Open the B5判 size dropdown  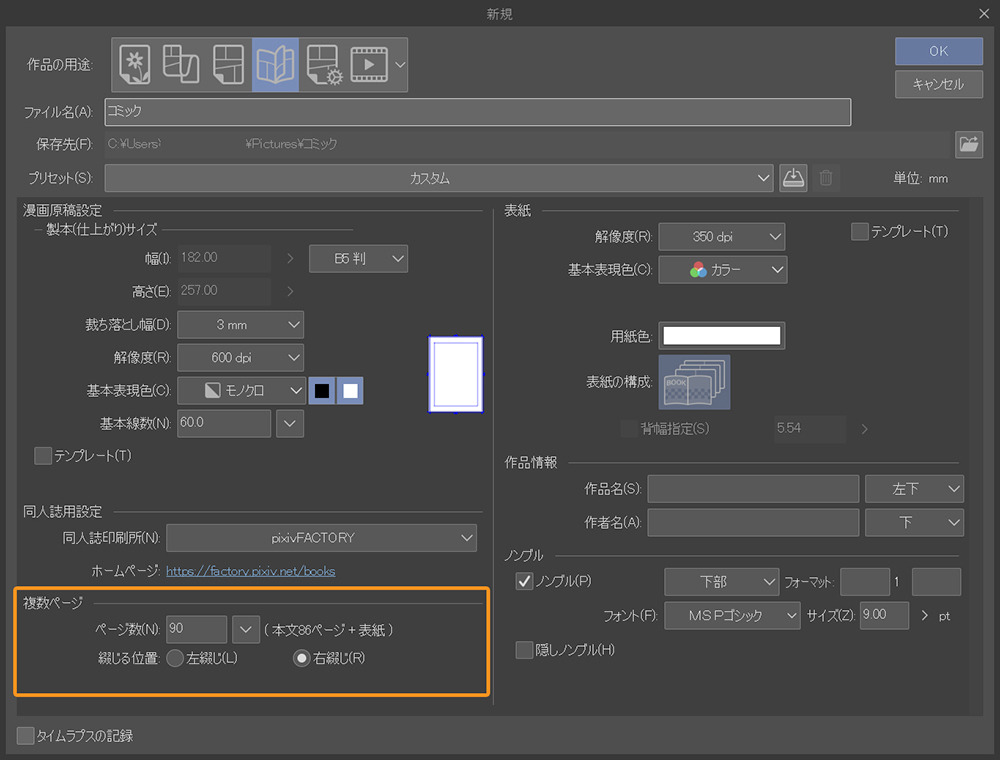click(x=358, y=259)
